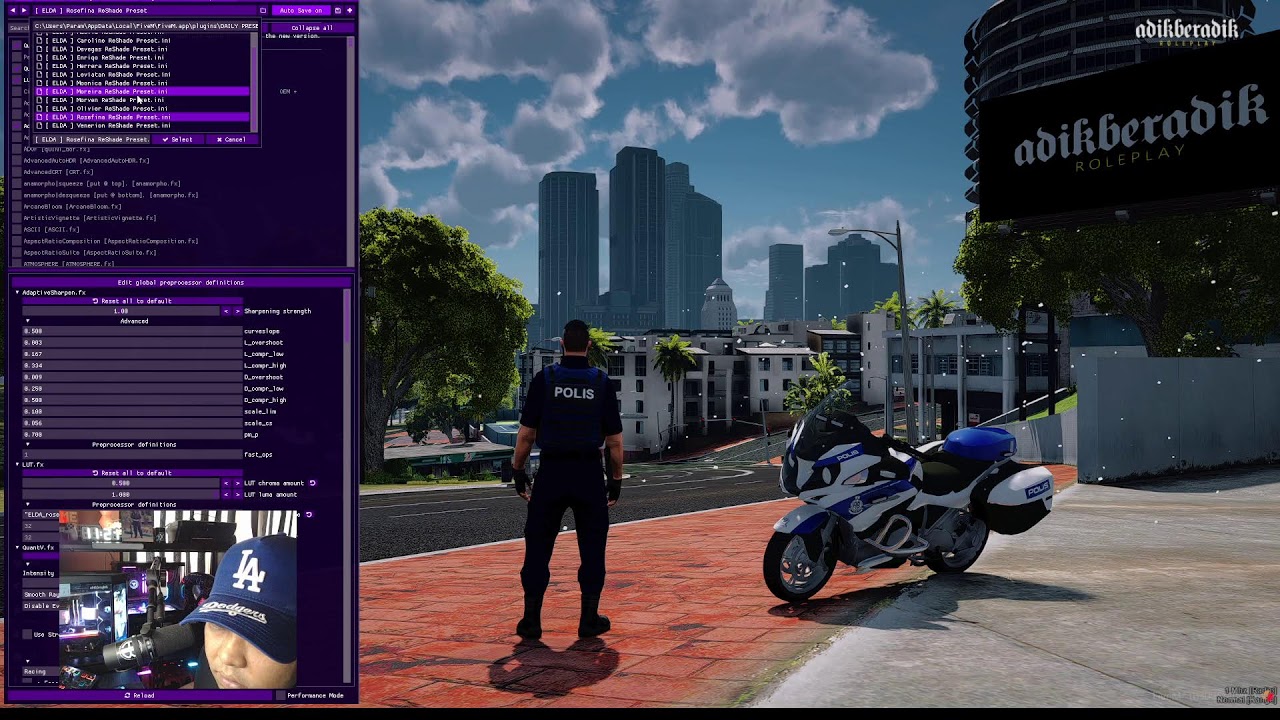Click the add new preset plus icon
This screenshot has width=1280, height=720.
[x=349, y=10]
